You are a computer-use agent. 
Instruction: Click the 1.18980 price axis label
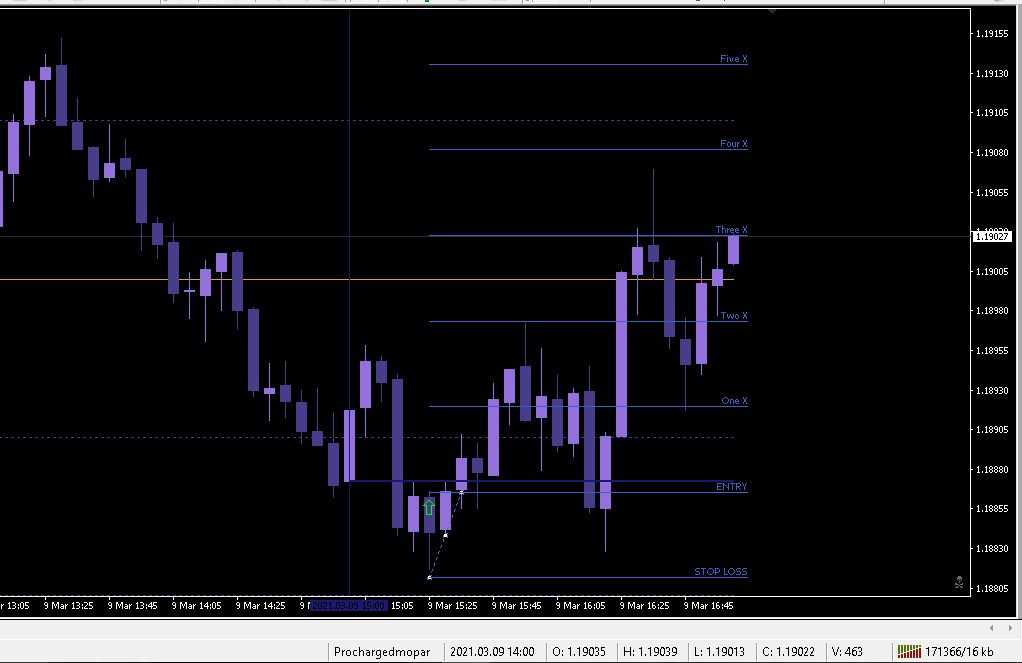pos(992,311)
